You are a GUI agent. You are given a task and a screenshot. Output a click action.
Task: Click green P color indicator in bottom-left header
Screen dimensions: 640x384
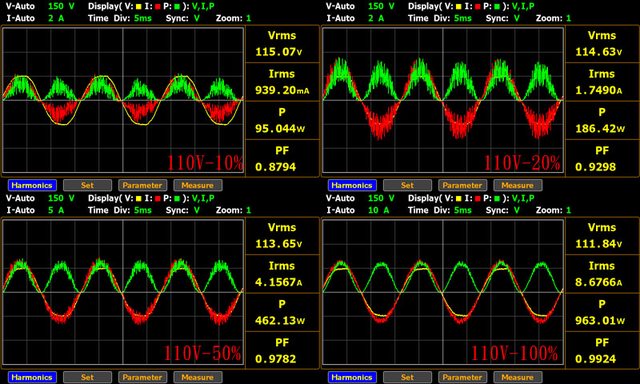pyautogui.click(x=177, y=199)
